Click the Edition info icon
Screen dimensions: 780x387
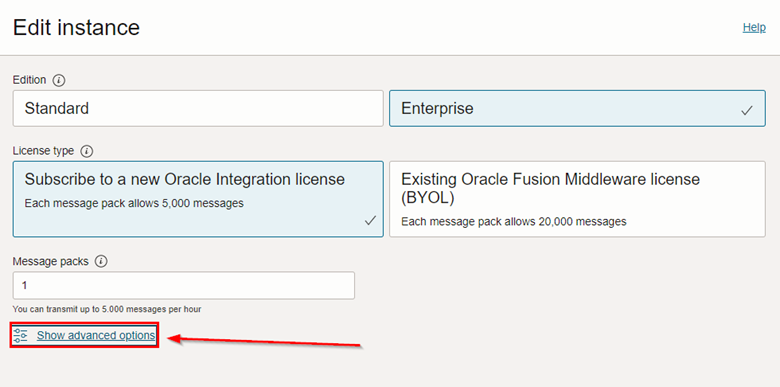[59, 80]
